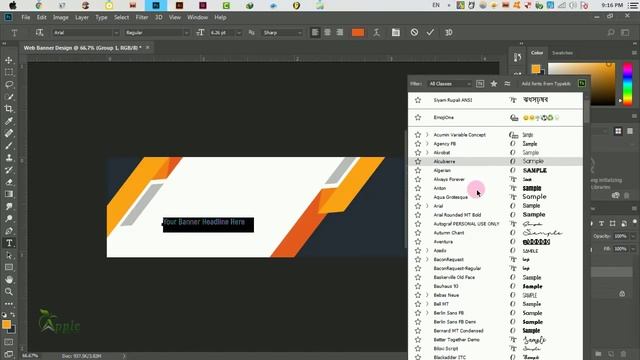Reset default foreground and background colors
This screenshot has width=640, height=360.
4,315
